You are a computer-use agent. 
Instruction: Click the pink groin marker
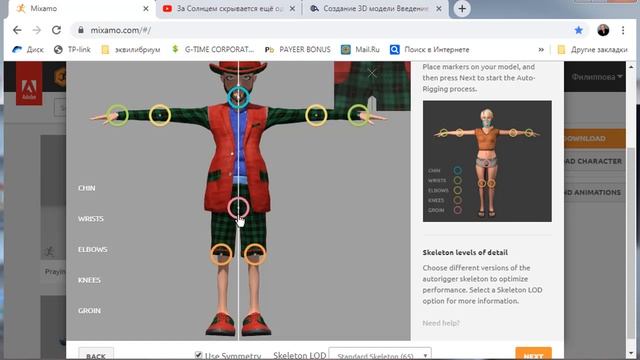pyautogui.click(x=238, y=207)
